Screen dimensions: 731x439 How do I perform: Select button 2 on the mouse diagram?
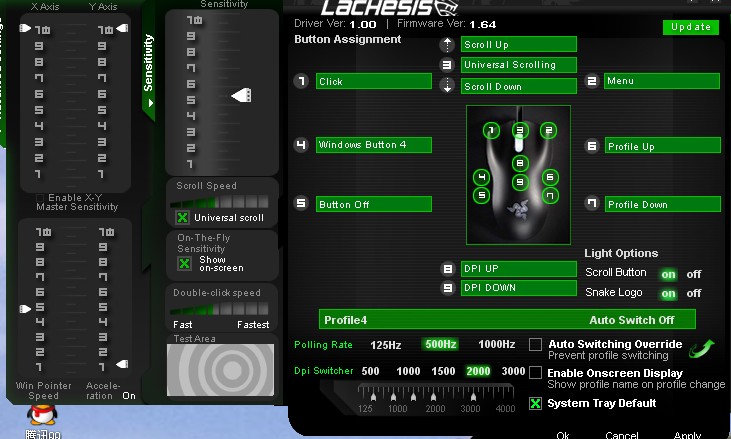tap(548, 130)
